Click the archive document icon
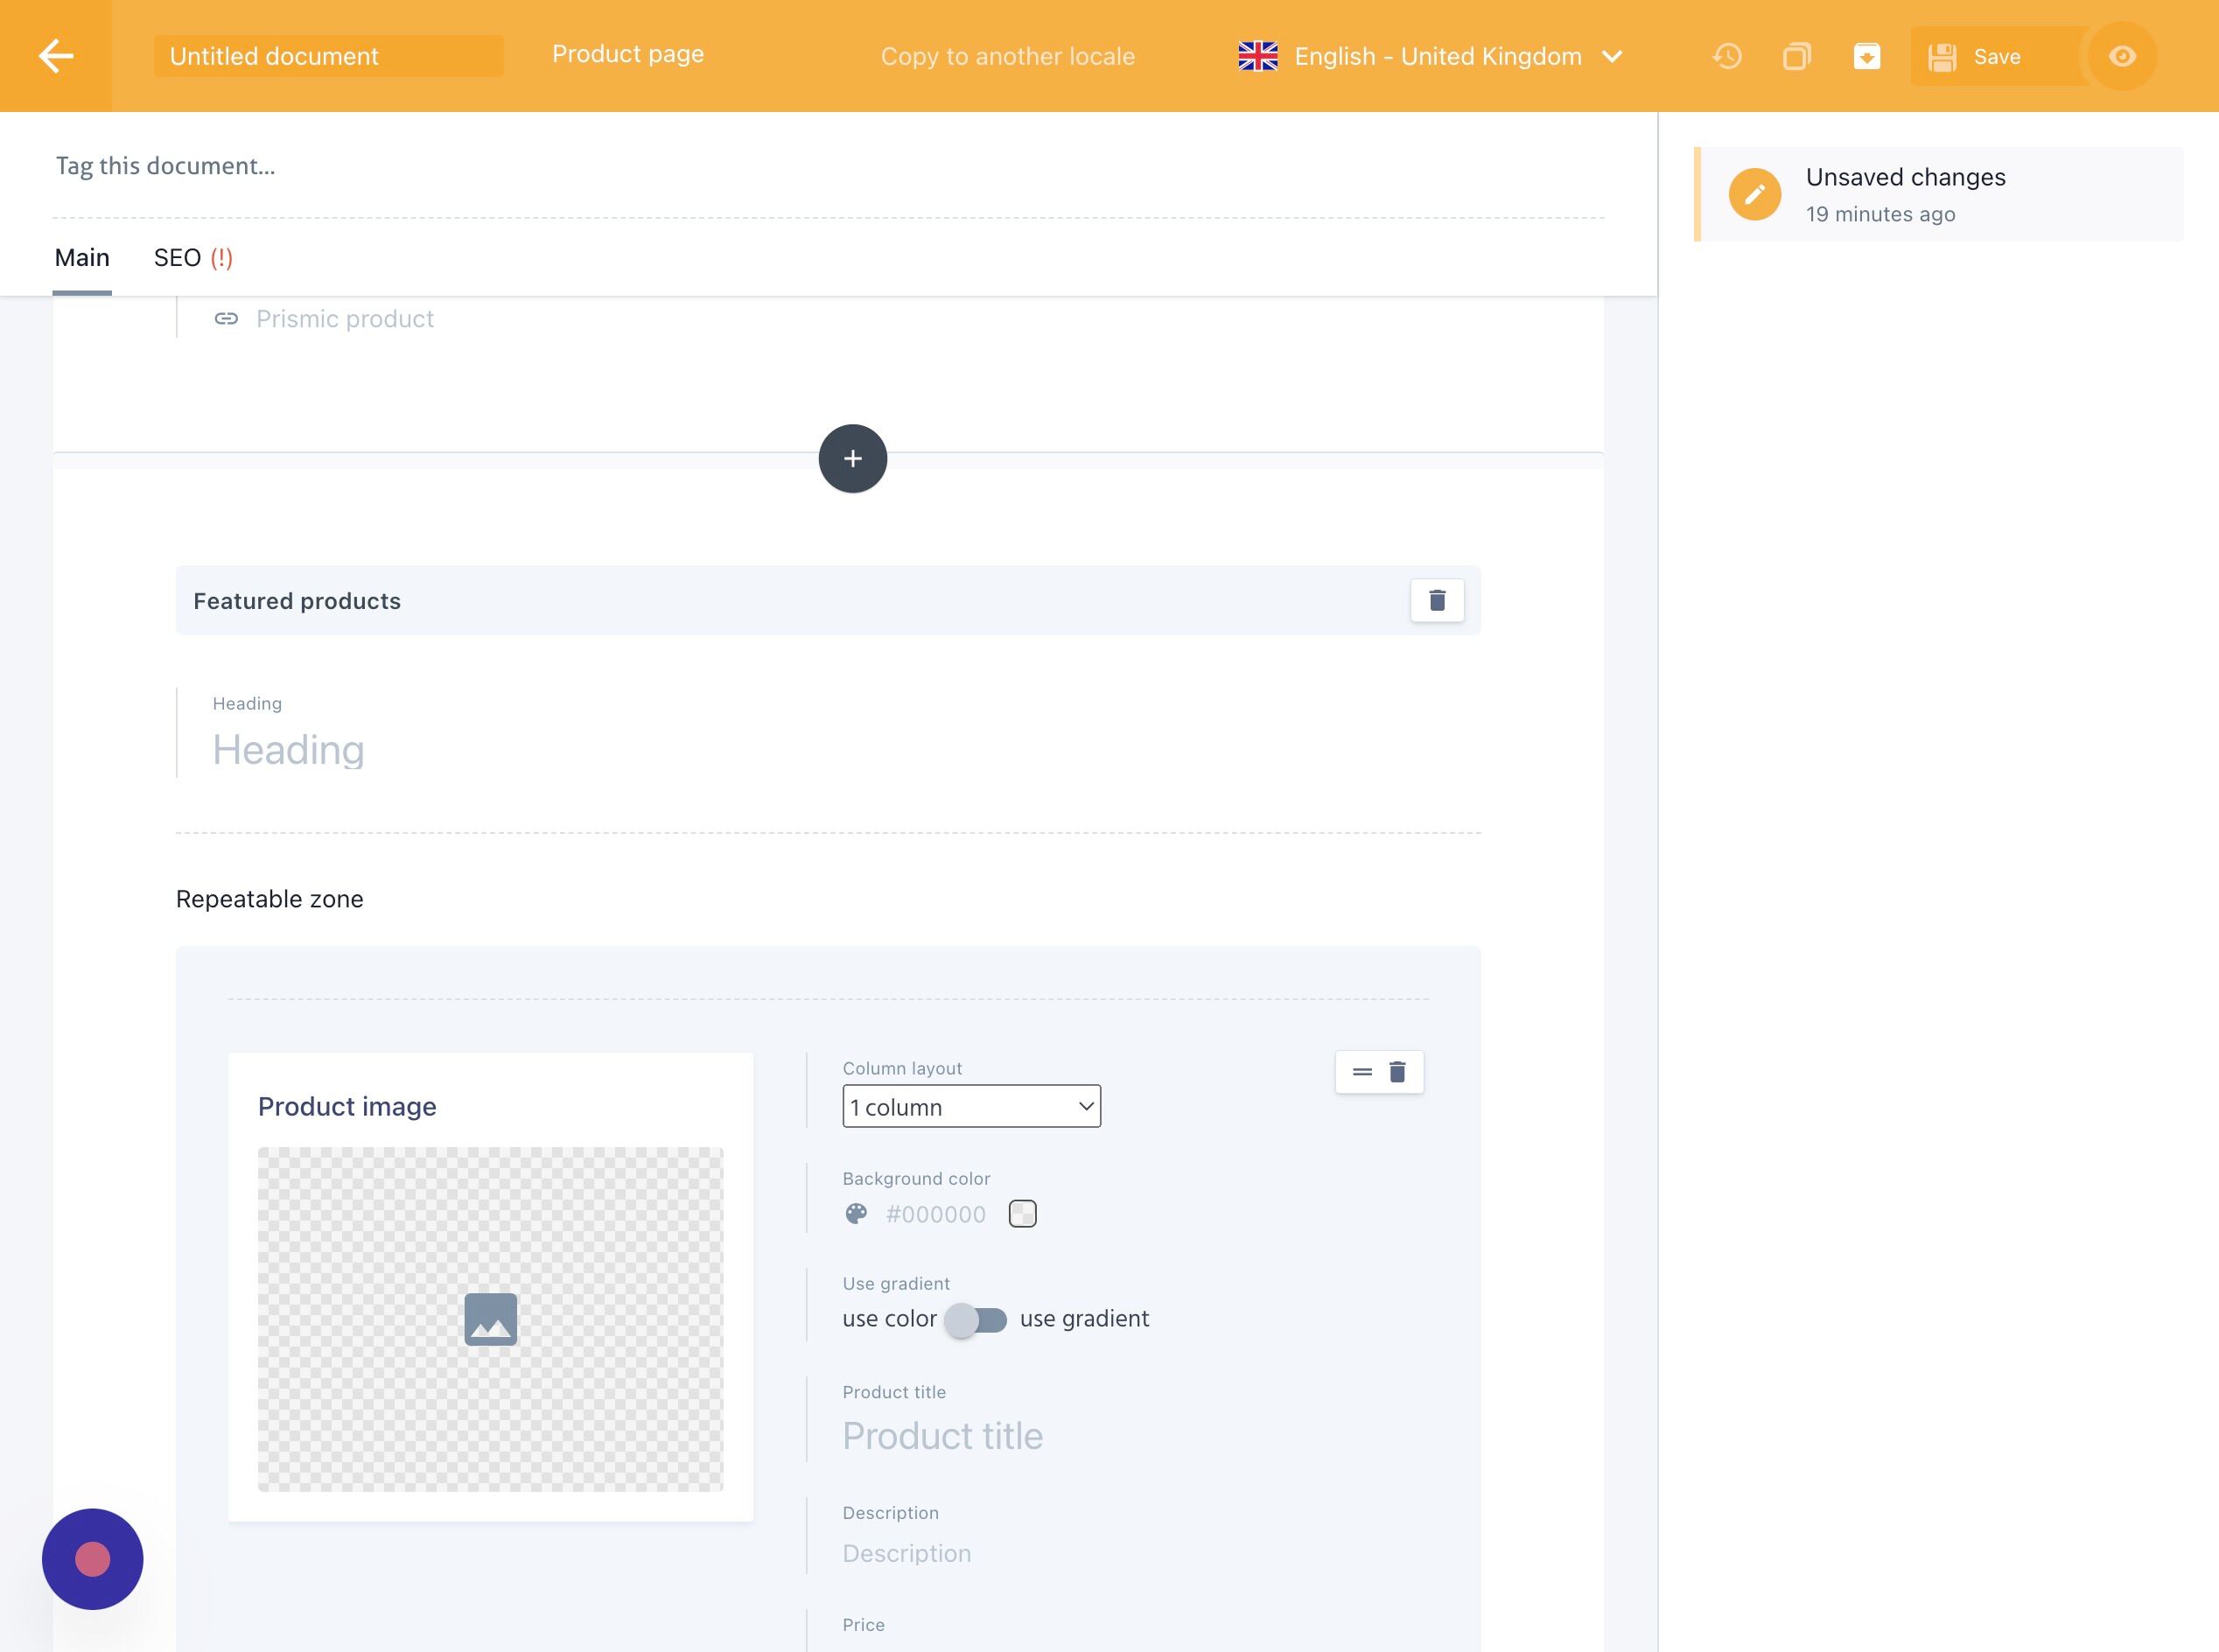Image resolution: width=2219 pixels, height=1652 pixels. 1866,56
